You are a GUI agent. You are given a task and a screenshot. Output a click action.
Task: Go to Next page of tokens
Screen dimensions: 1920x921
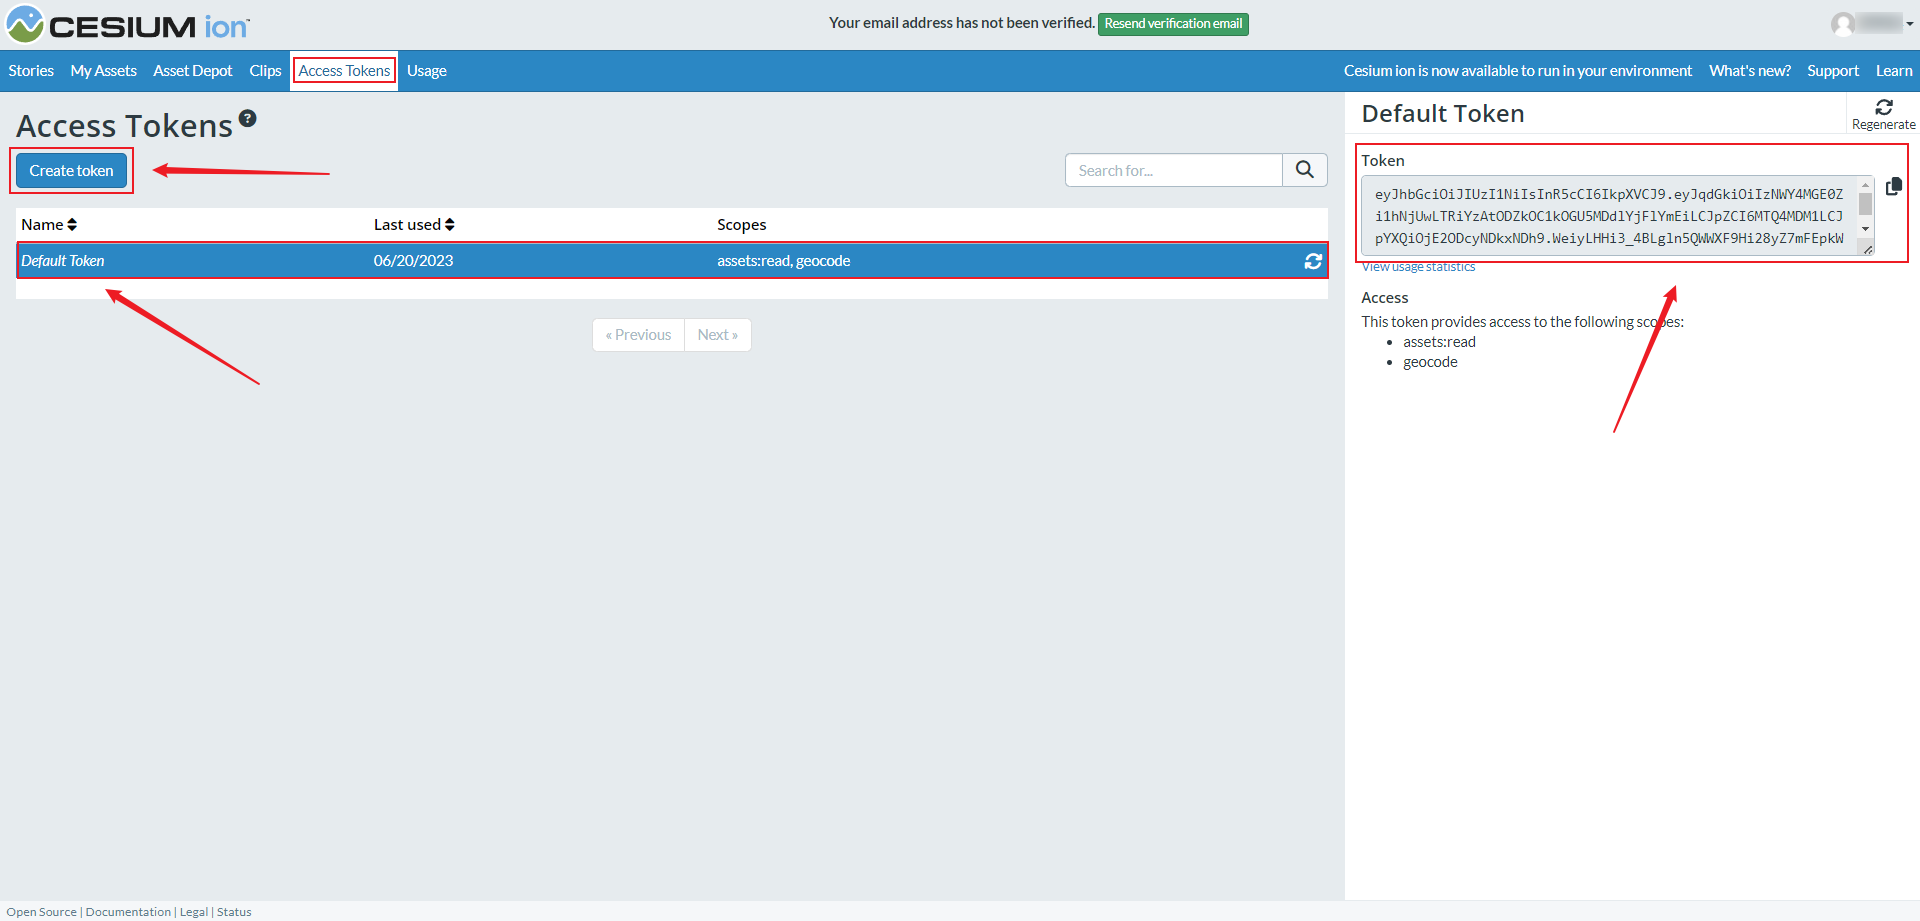click(718, 335)
